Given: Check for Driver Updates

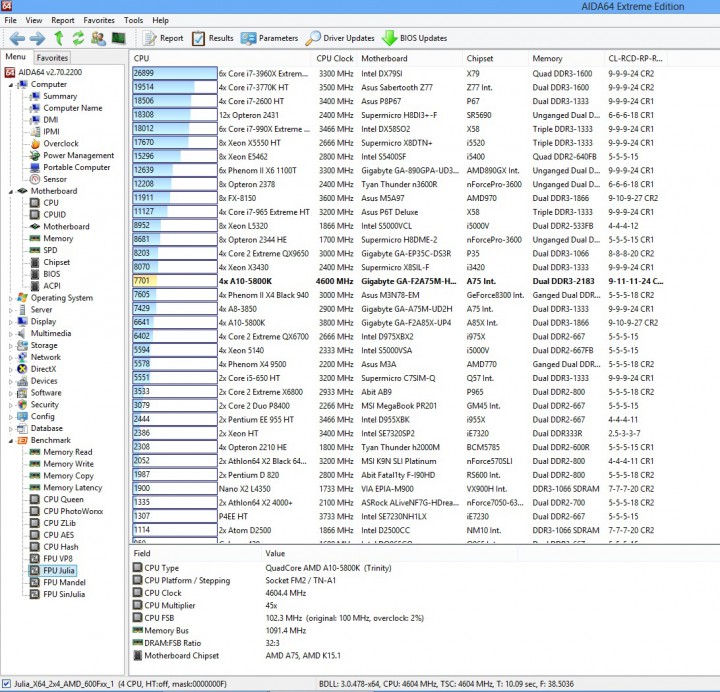Looking at the screenshot, I should (x=340, y=38).
